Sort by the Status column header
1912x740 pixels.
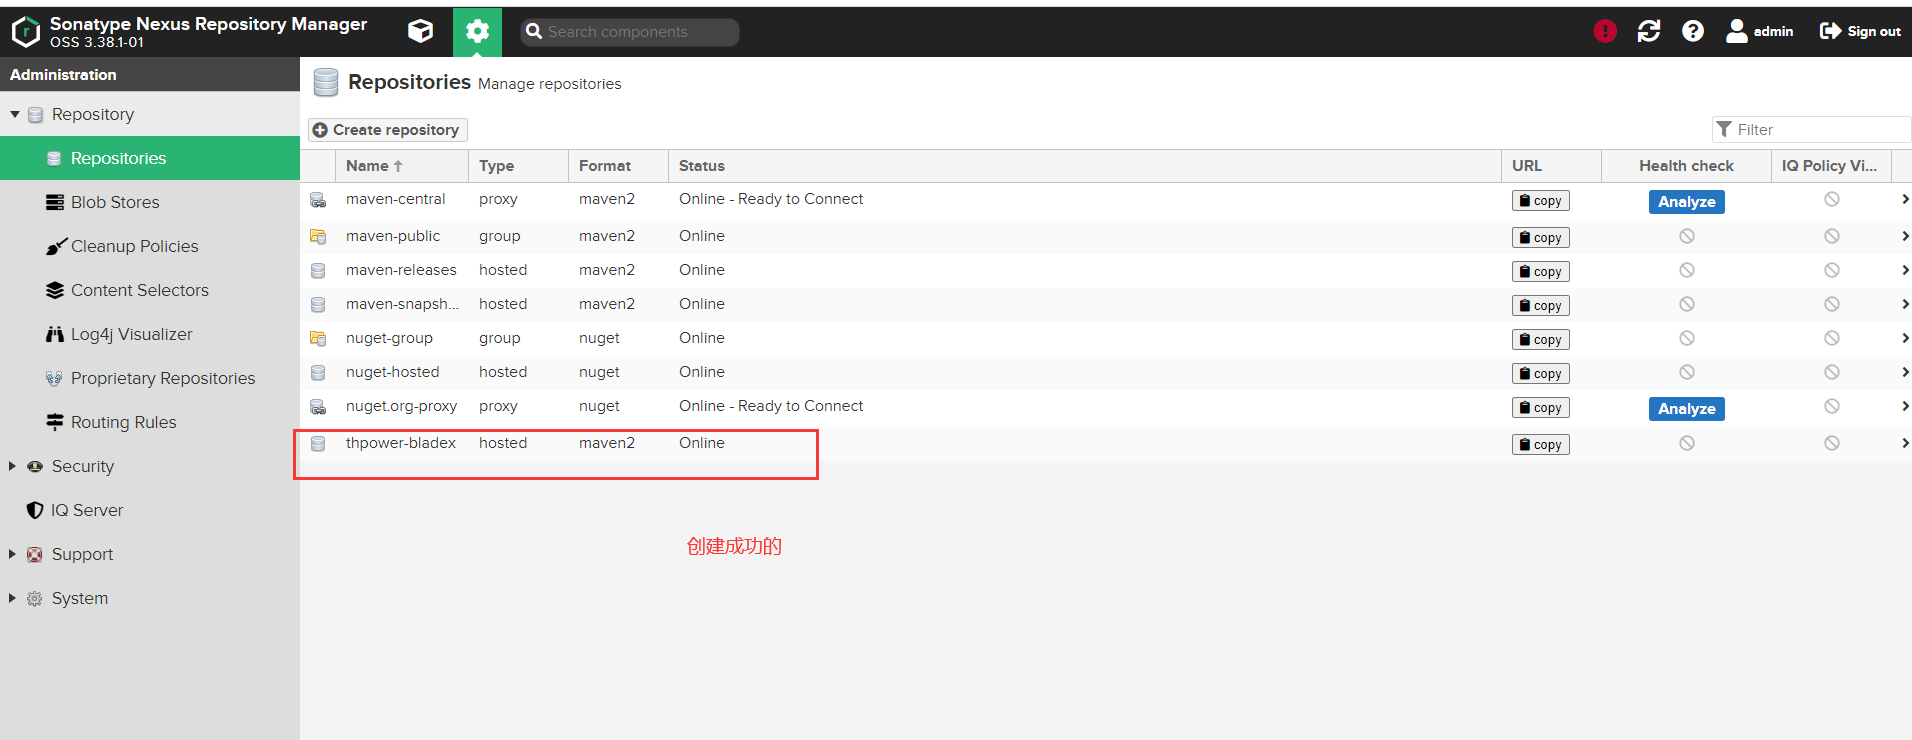pyautogui.click(x=1085, y=166)
